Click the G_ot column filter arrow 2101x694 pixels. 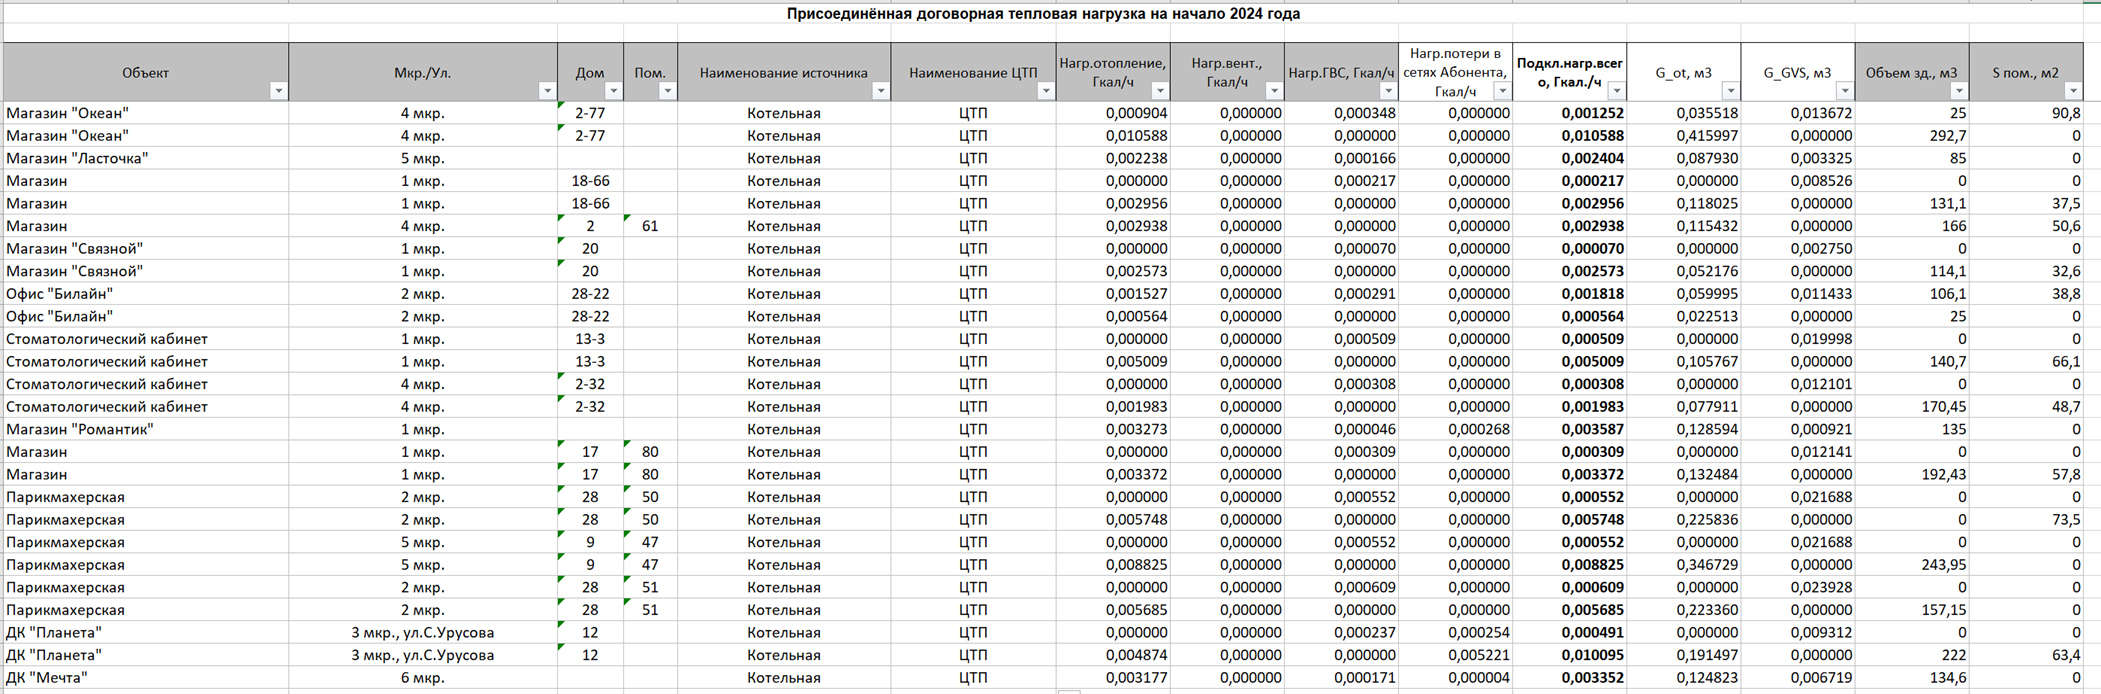coord(1729,91)
